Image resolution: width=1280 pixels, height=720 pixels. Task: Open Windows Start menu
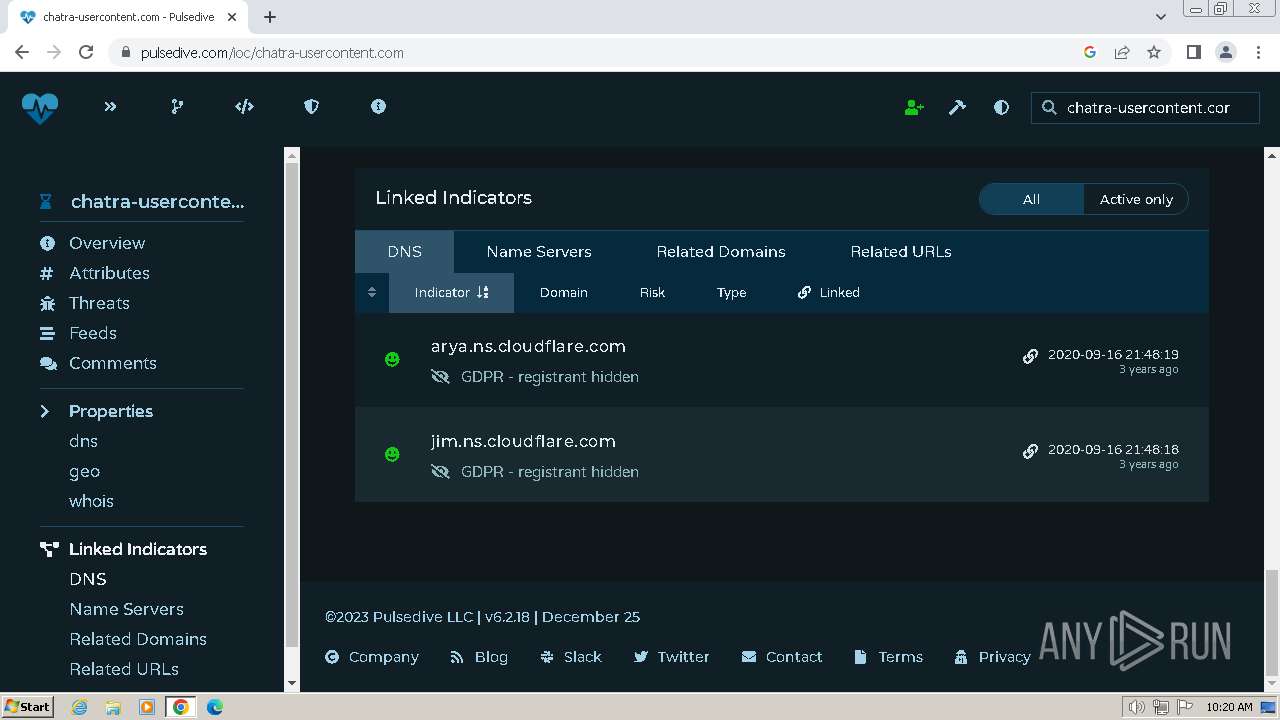click(x=27, y=707)
